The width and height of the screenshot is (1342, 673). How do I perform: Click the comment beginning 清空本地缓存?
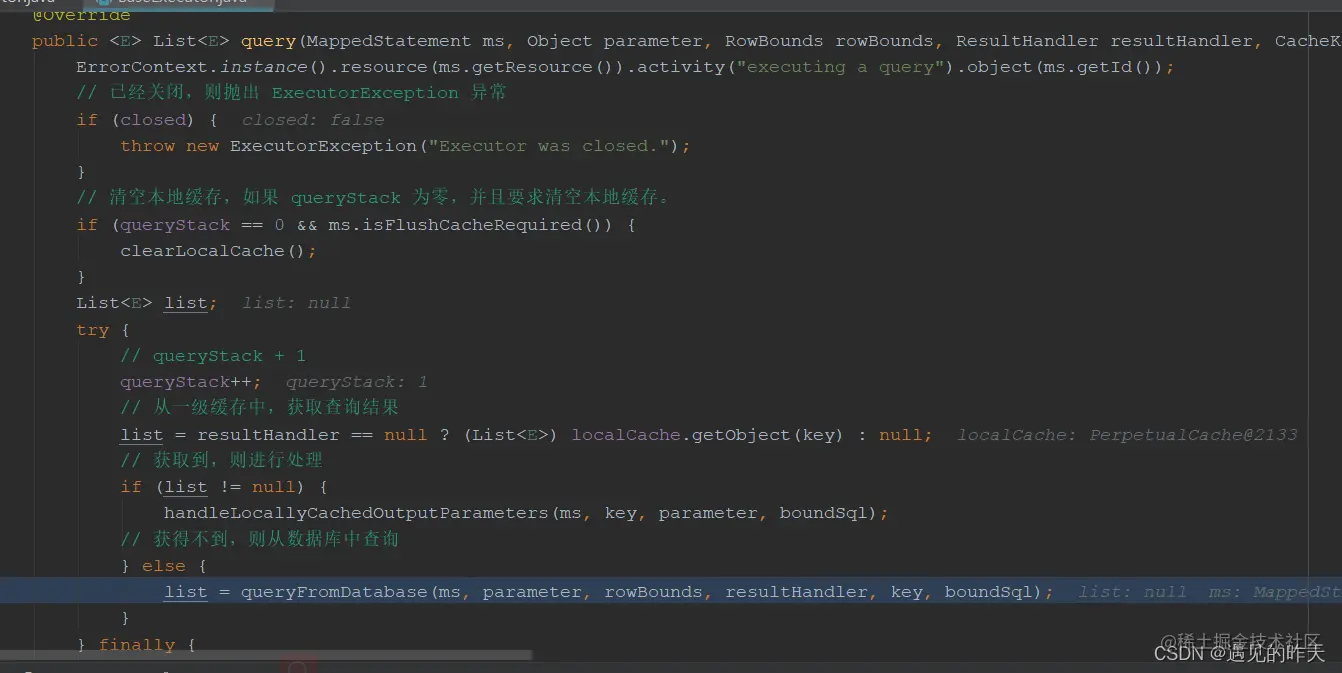point(373,198)
